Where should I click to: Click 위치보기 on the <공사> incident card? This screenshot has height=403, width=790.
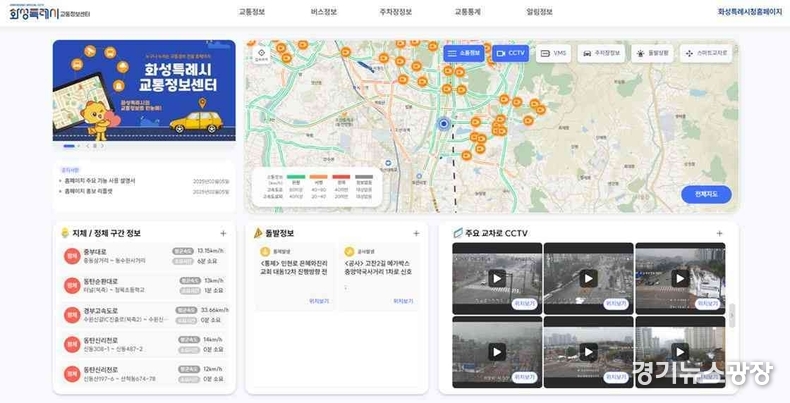coord(403,301)
